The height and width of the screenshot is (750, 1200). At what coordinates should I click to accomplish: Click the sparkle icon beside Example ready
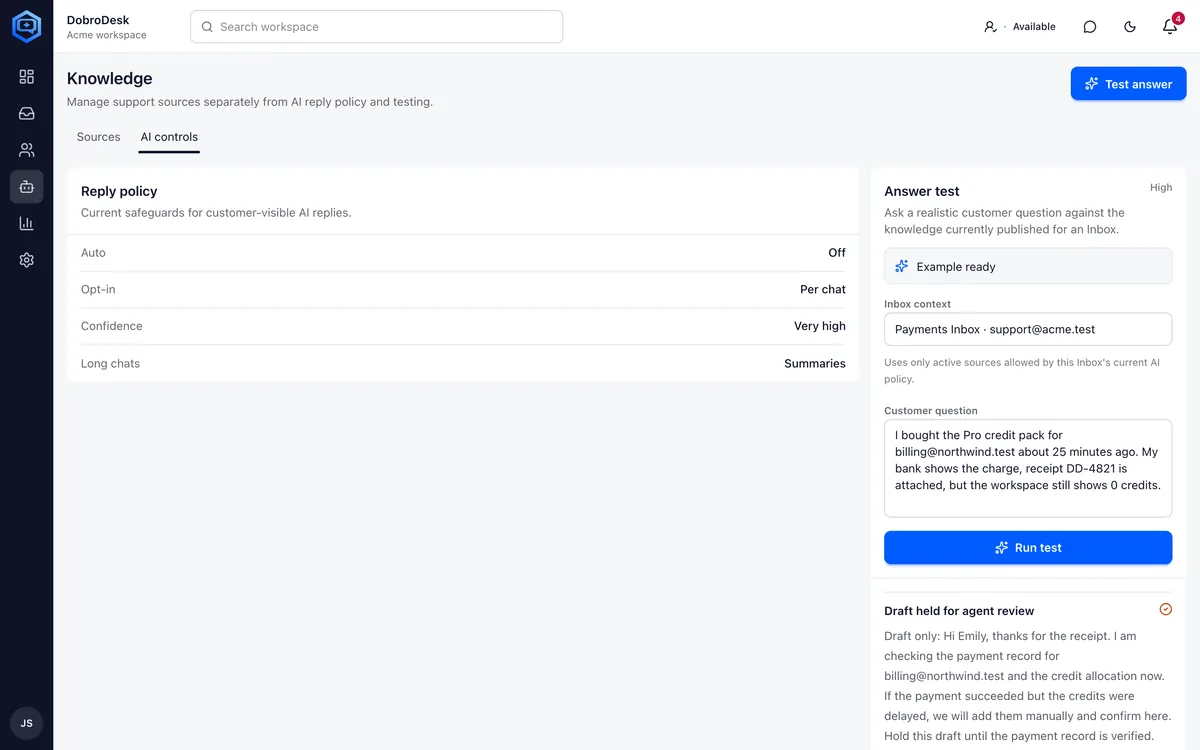[902, 267]
